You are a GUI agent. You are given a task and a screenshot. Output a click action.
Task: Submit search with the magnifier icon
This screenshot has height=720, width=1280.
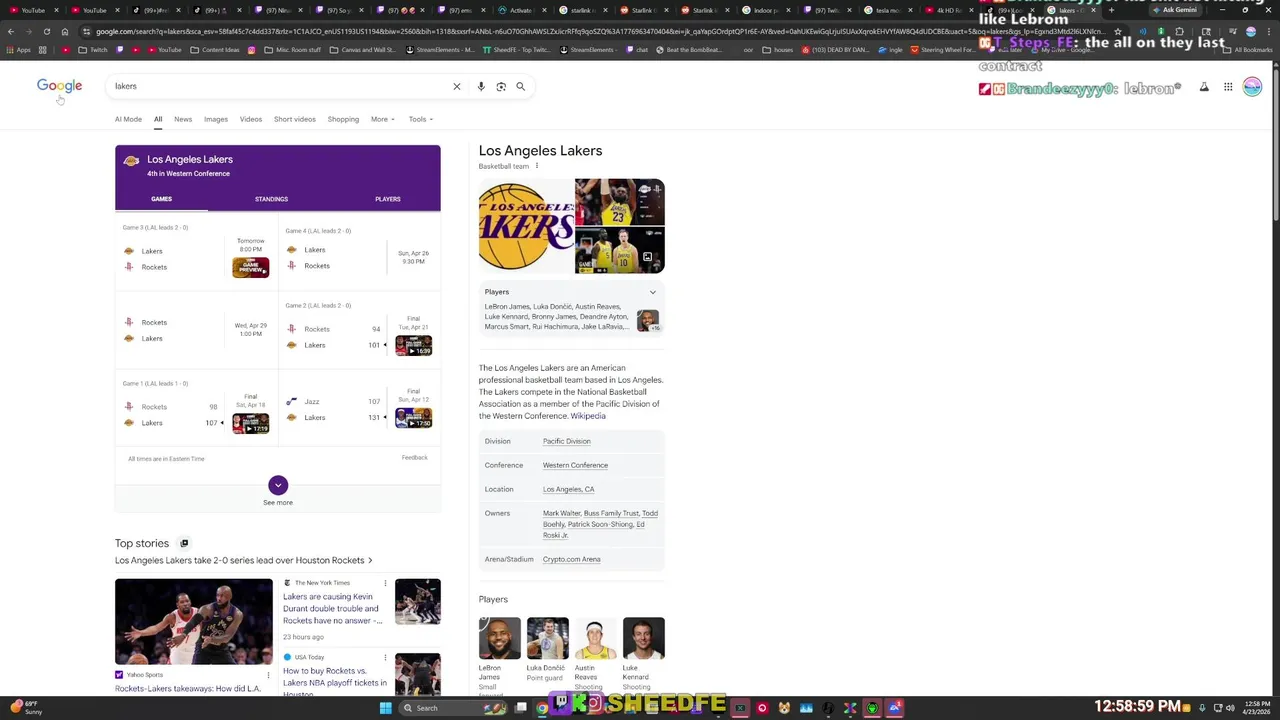(520, 86)
